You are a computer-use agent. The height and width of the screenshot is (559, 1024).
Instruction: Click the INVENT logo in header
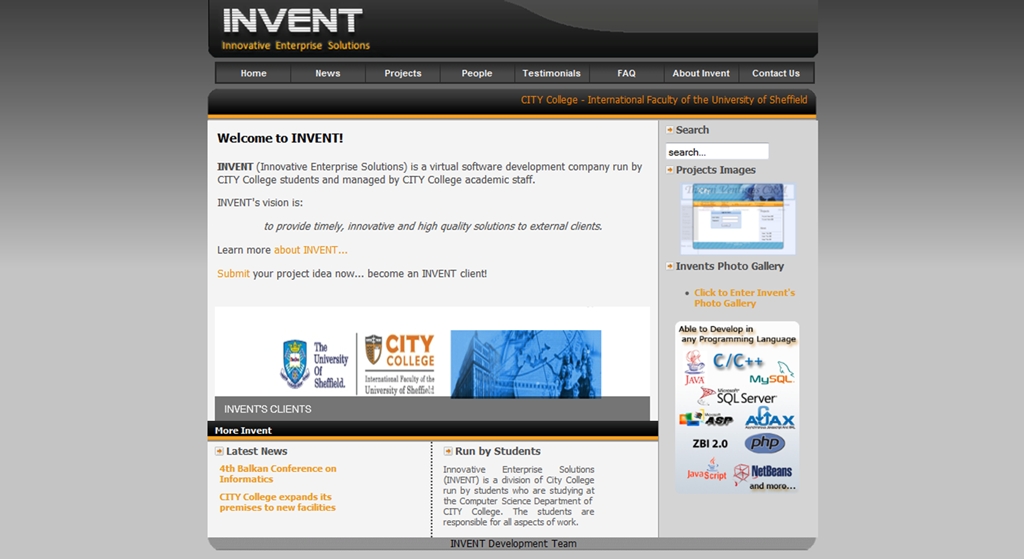point(292,21)
